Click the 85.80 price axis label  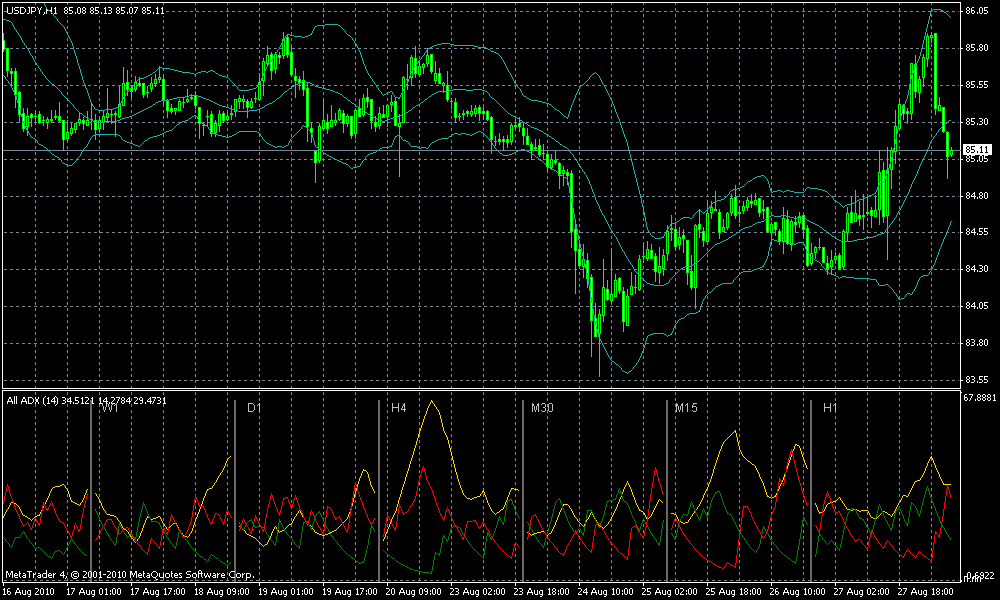[977, 48]
